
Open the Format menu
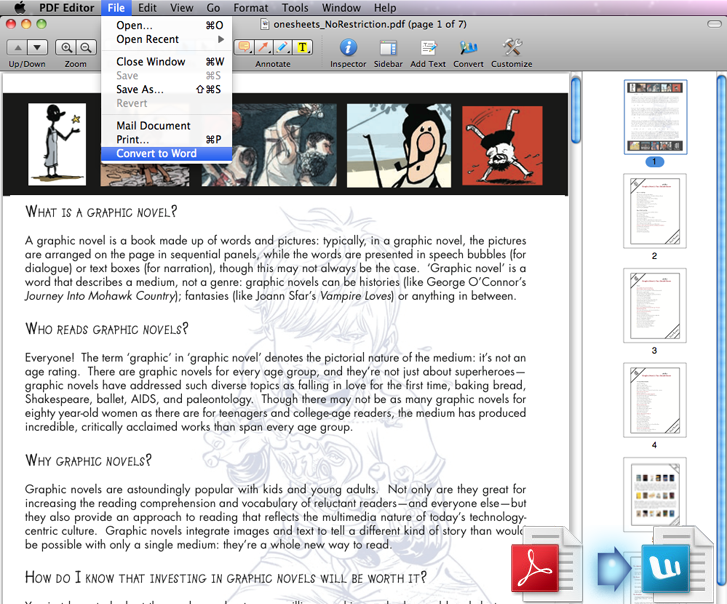coord(251,8)
